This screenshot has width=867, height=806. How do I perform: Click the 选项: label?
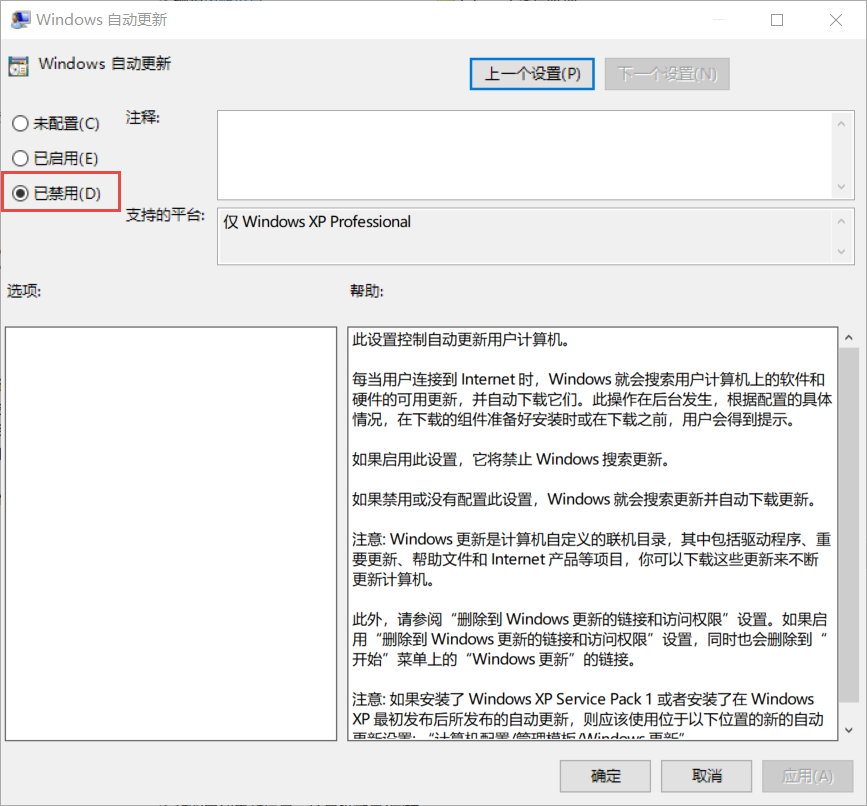24,291
